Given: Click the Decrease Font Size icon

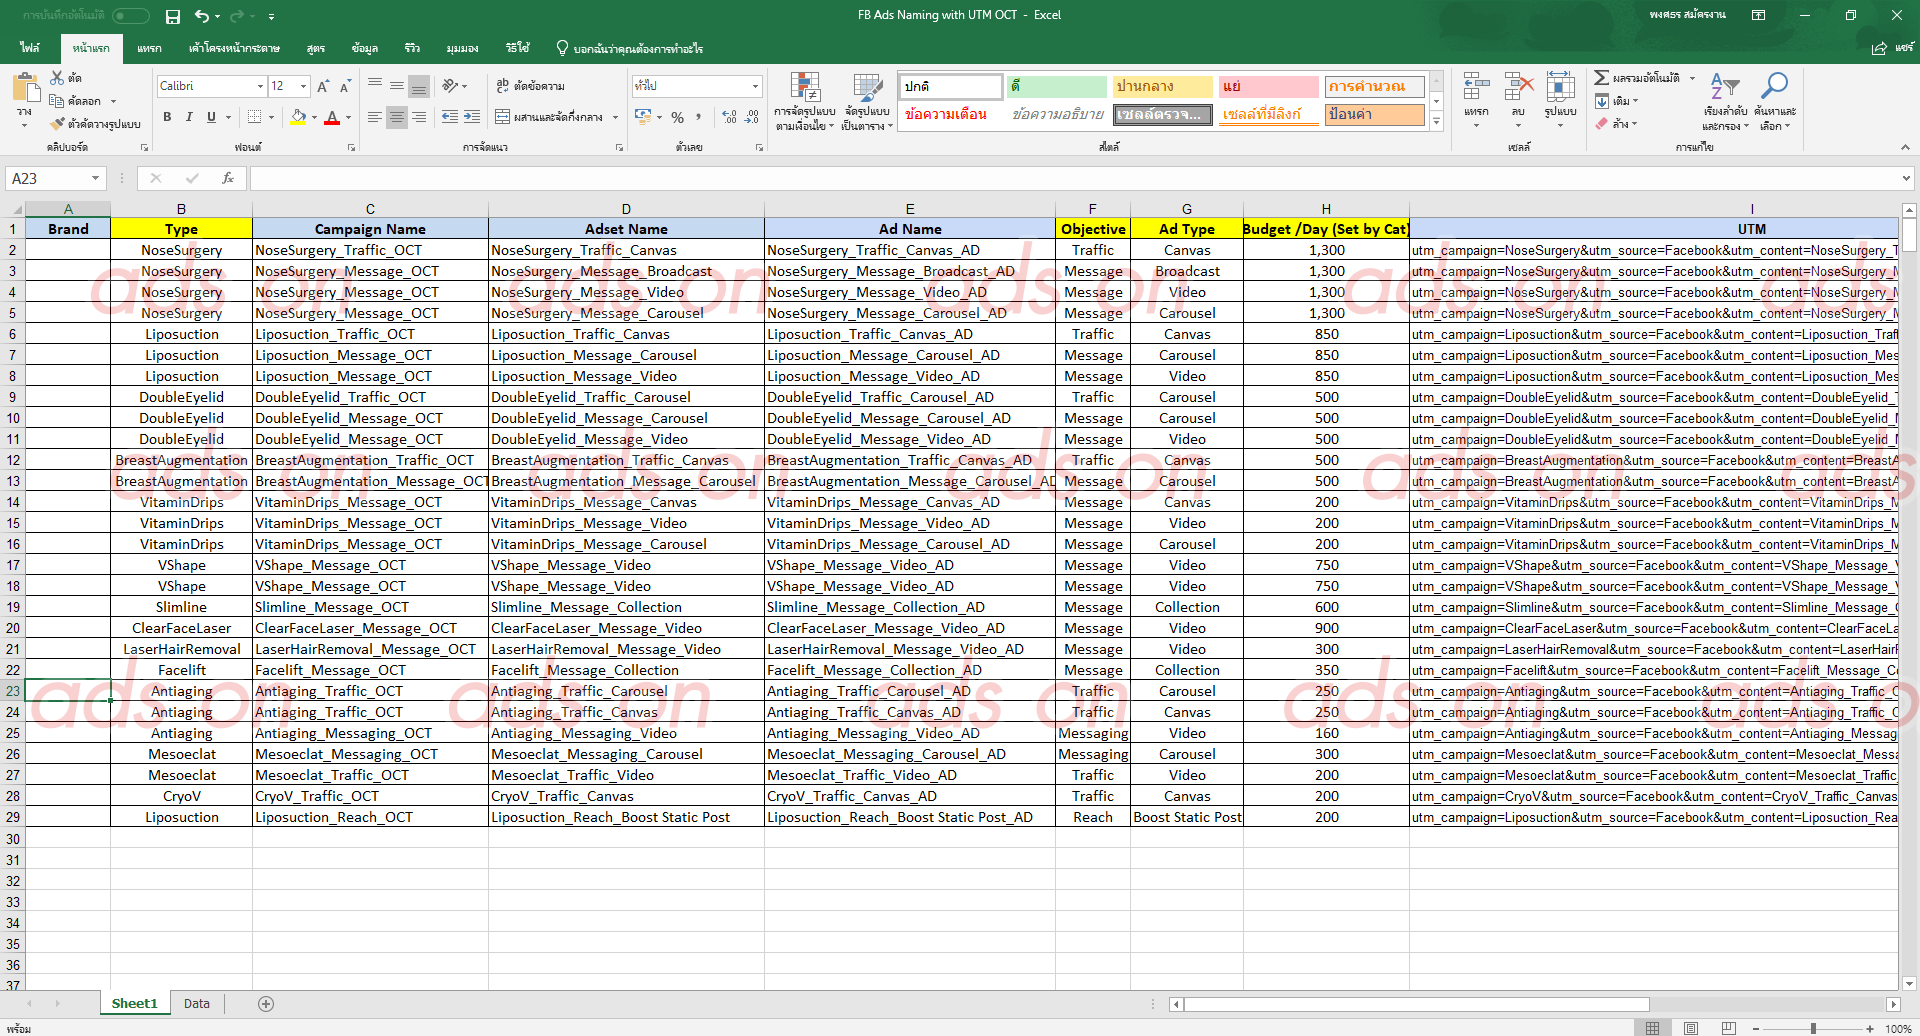Looking at the screenshot, I should click(345, 86).
